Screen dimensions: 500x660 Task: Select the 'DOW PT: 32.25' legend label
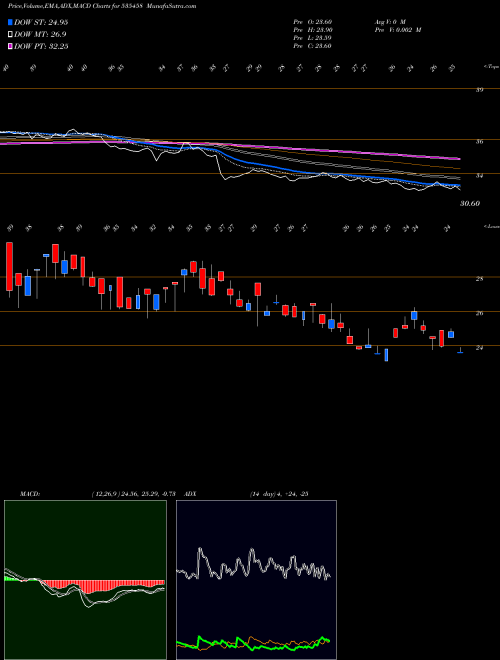(x=41, y=46)
